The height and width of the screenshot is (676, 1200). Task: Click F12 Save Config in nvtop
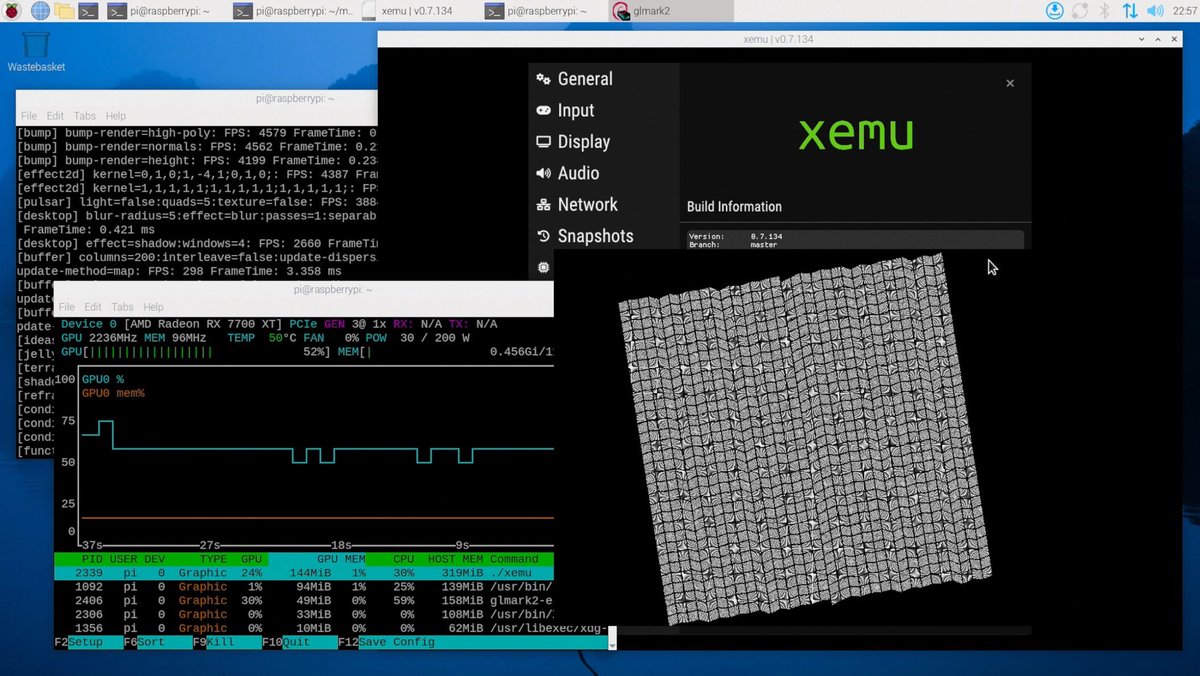pos(386,642)
